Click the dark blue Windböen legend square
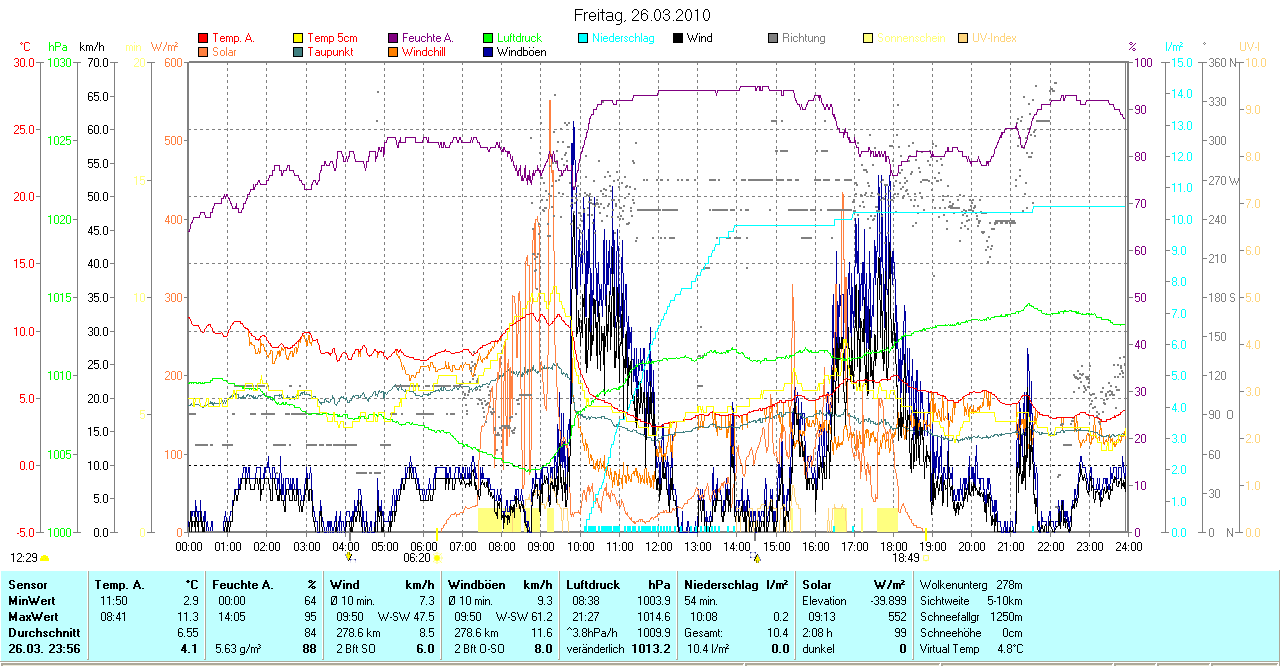The height and width of the screenshot is (666, 1280). point(489,52)
